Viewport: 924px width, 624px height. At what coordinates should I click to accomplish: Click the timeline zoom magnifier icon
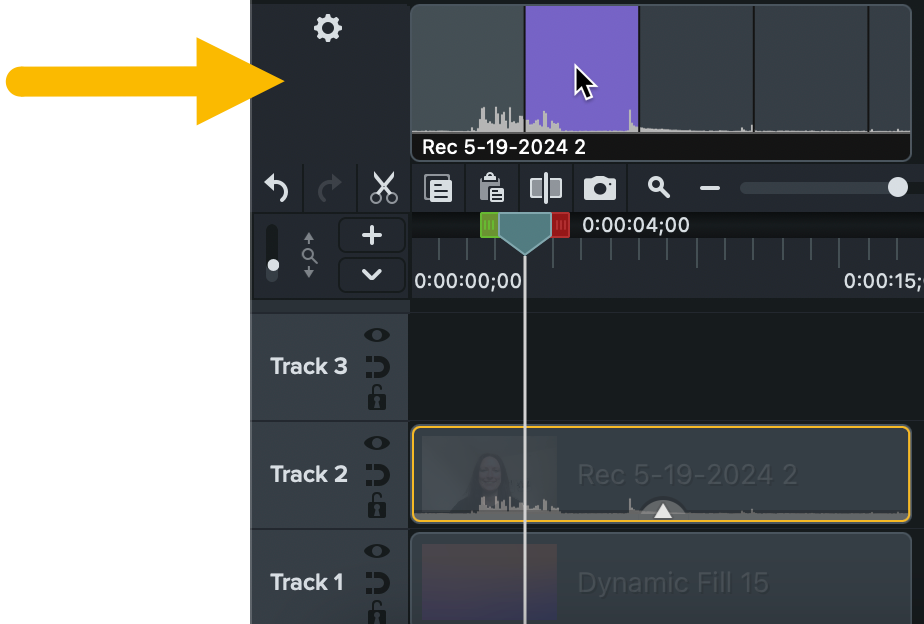(x=658, y=187)
